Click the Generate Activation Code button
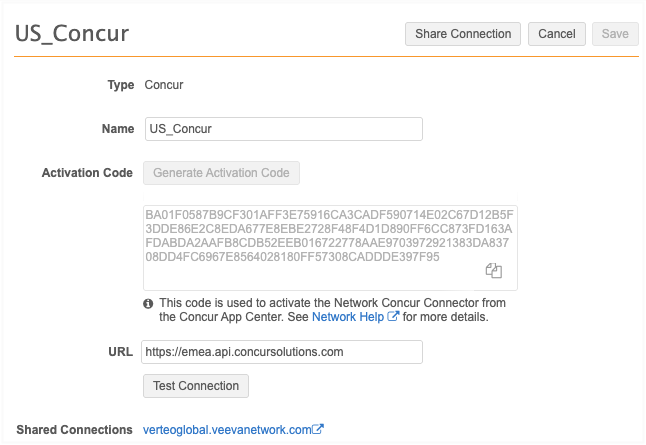 tap(221, 173)
